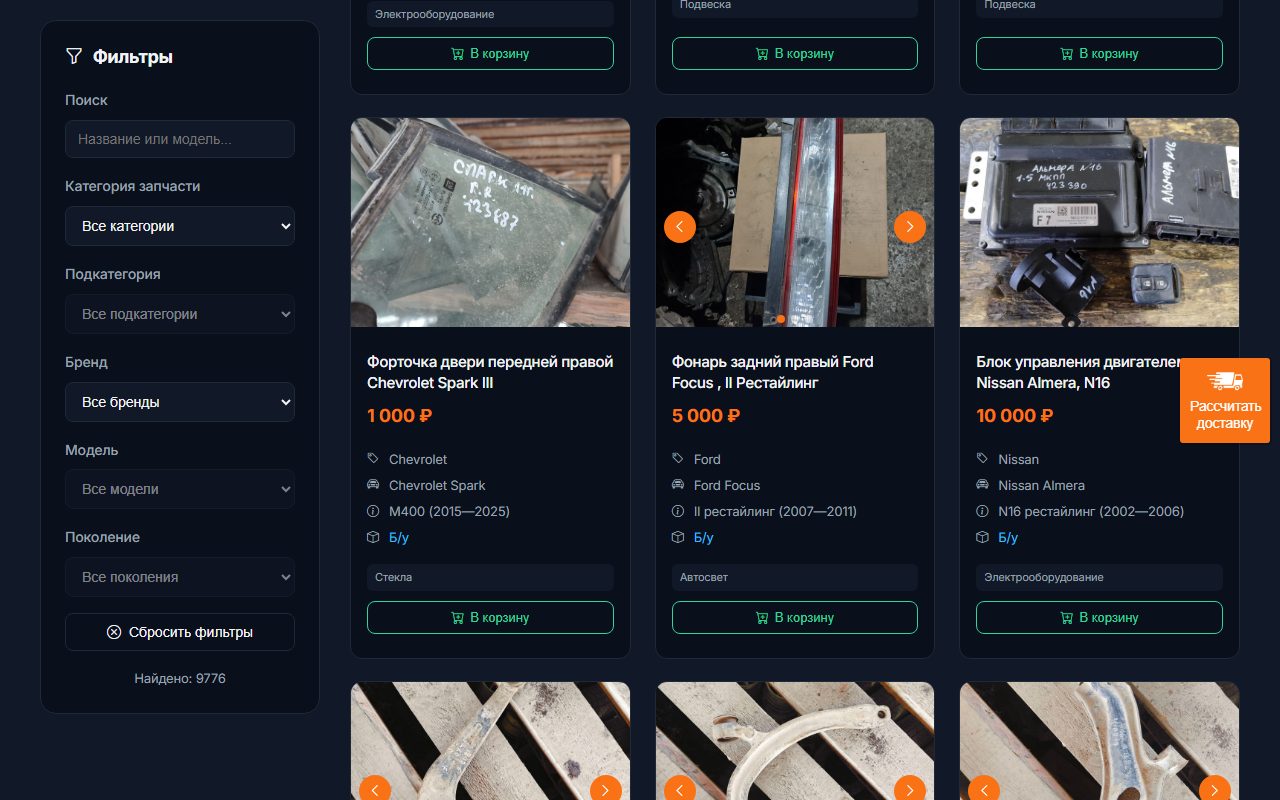Click Электрооборудование tag in the Nissan Almera card

(x=1099, y=577)
